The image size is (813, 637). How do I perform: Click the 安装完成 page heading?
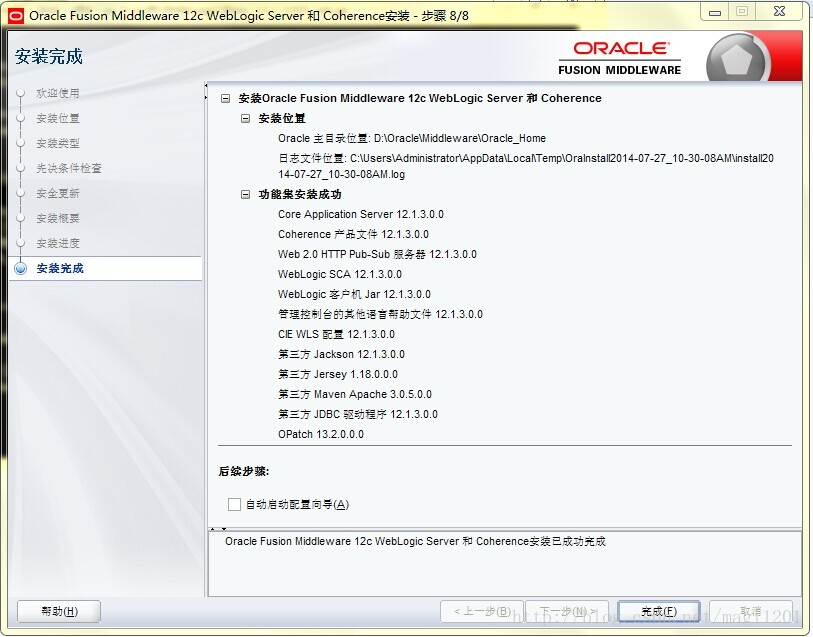[49, 56]
